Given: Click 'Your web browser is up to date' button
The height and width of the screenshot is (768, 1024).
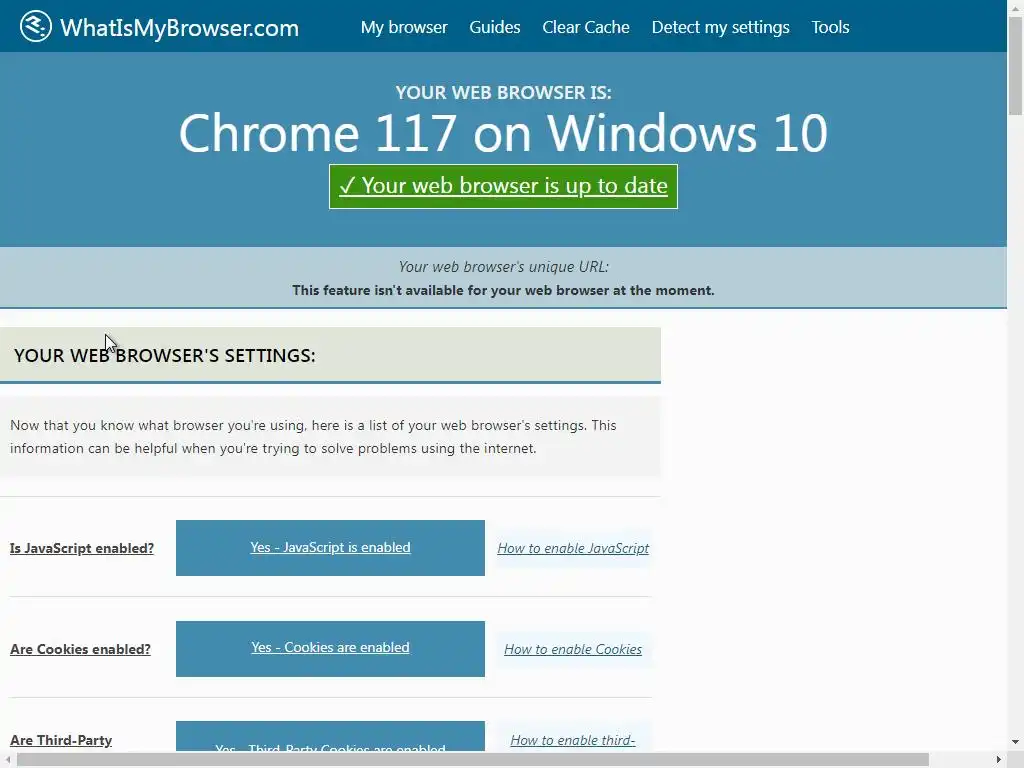Looking at the screenshot, I should coord(504,187).
